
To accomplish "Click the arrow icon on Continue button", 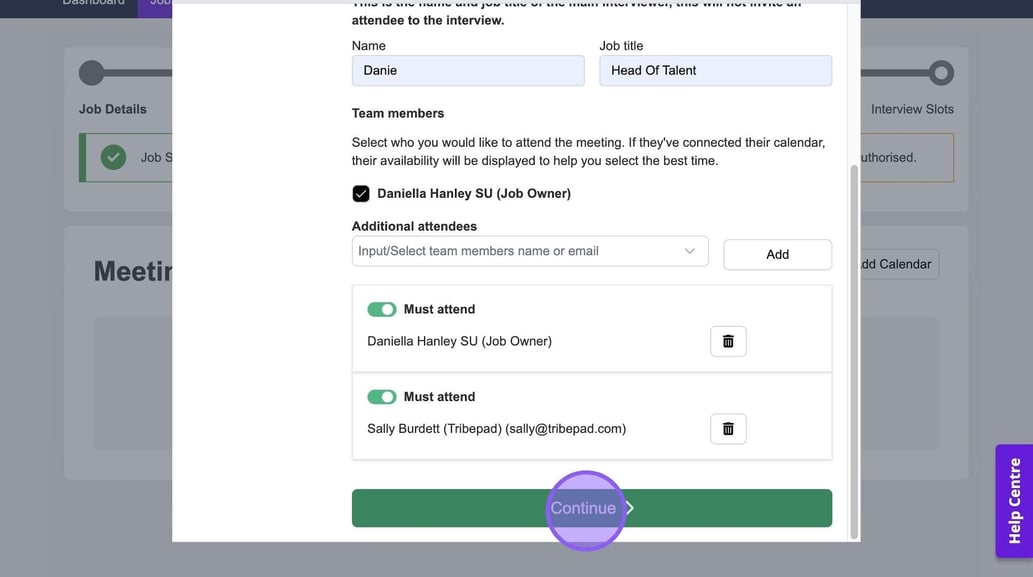I will pos(630,508).
